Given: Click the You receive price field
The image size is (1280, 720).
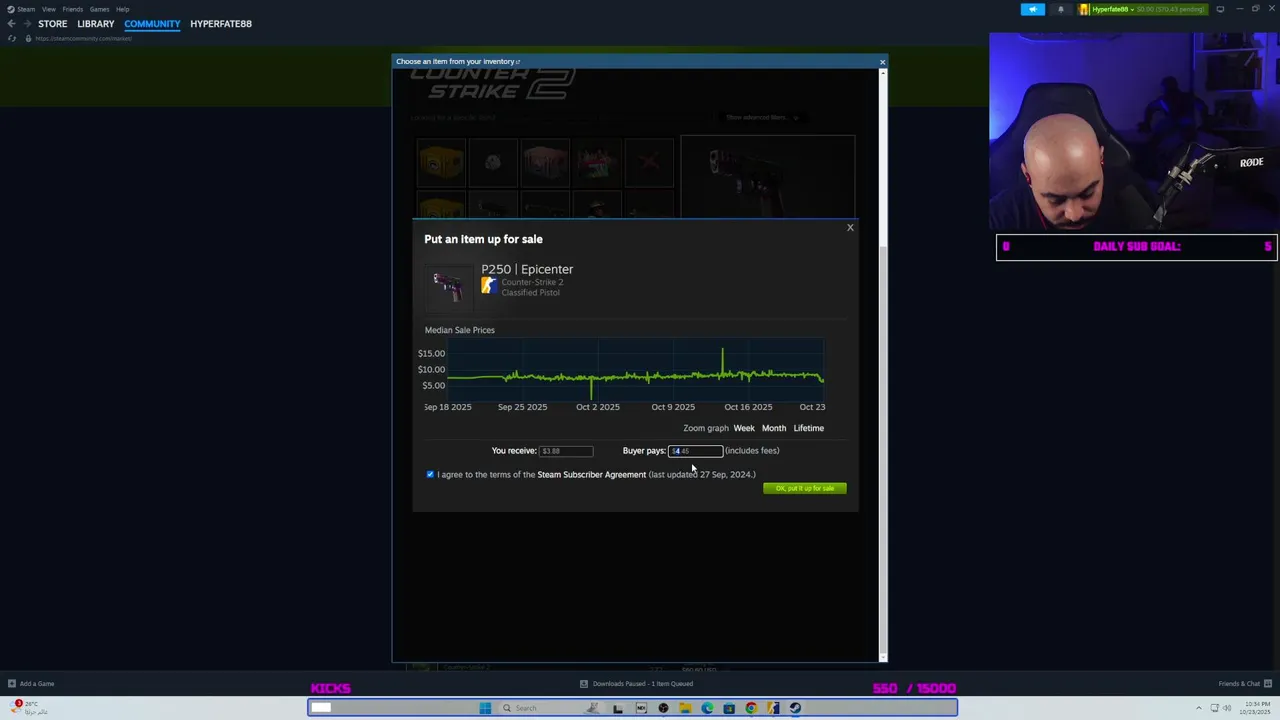Looking at the screenshot, I should (566, 451).
